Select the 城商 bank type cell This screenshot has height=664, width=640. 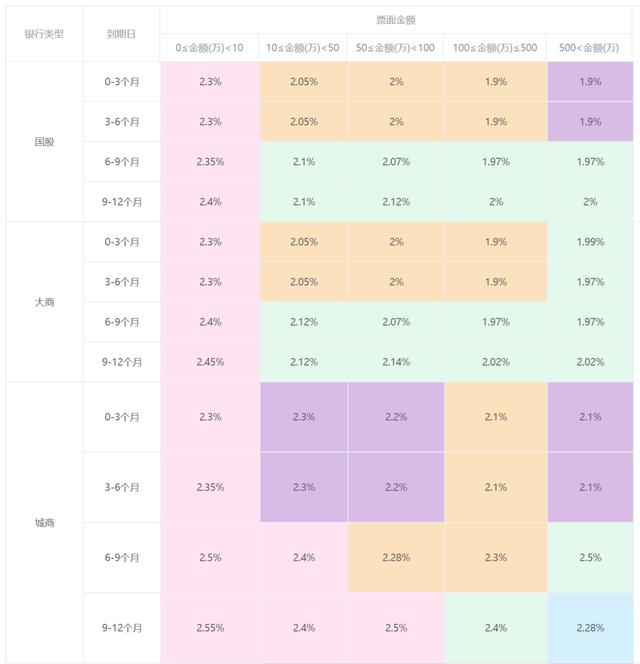[44, 522]
